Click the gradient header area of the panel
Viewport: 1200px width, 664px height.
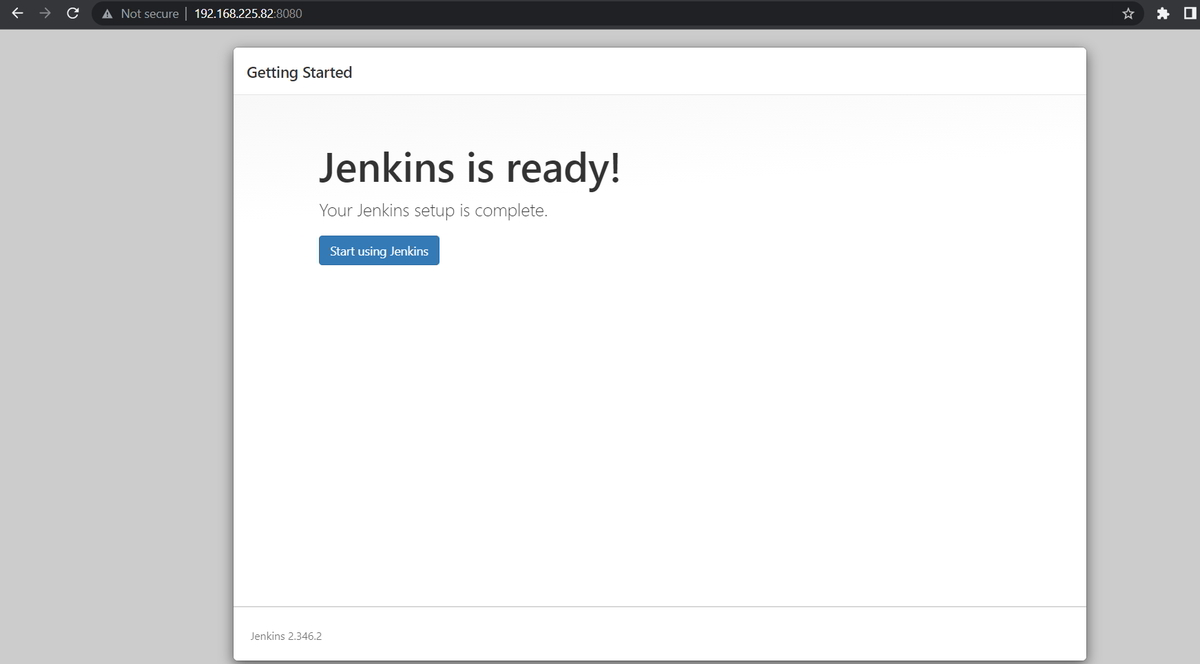660,110
